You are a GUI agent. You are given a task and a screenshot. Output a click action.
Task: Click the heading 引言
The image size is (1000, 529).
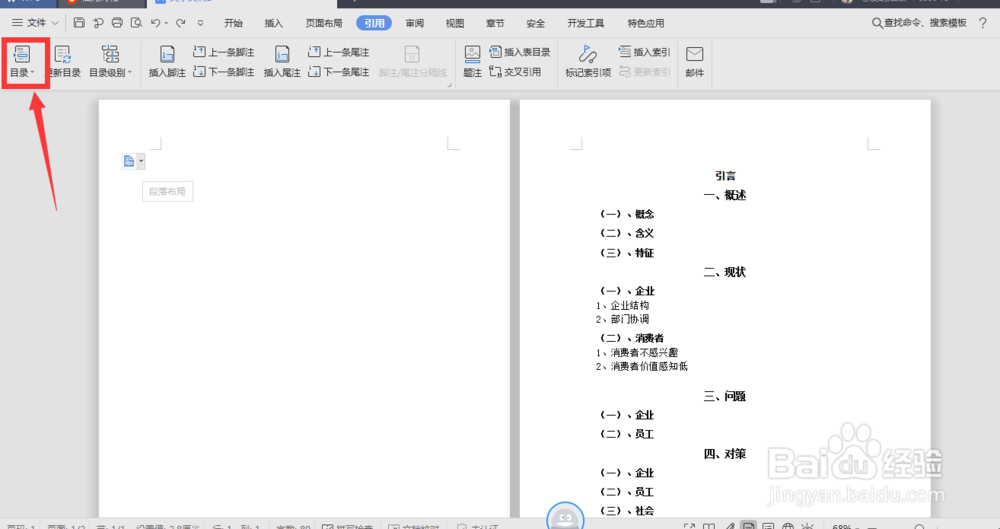point(725,175)
